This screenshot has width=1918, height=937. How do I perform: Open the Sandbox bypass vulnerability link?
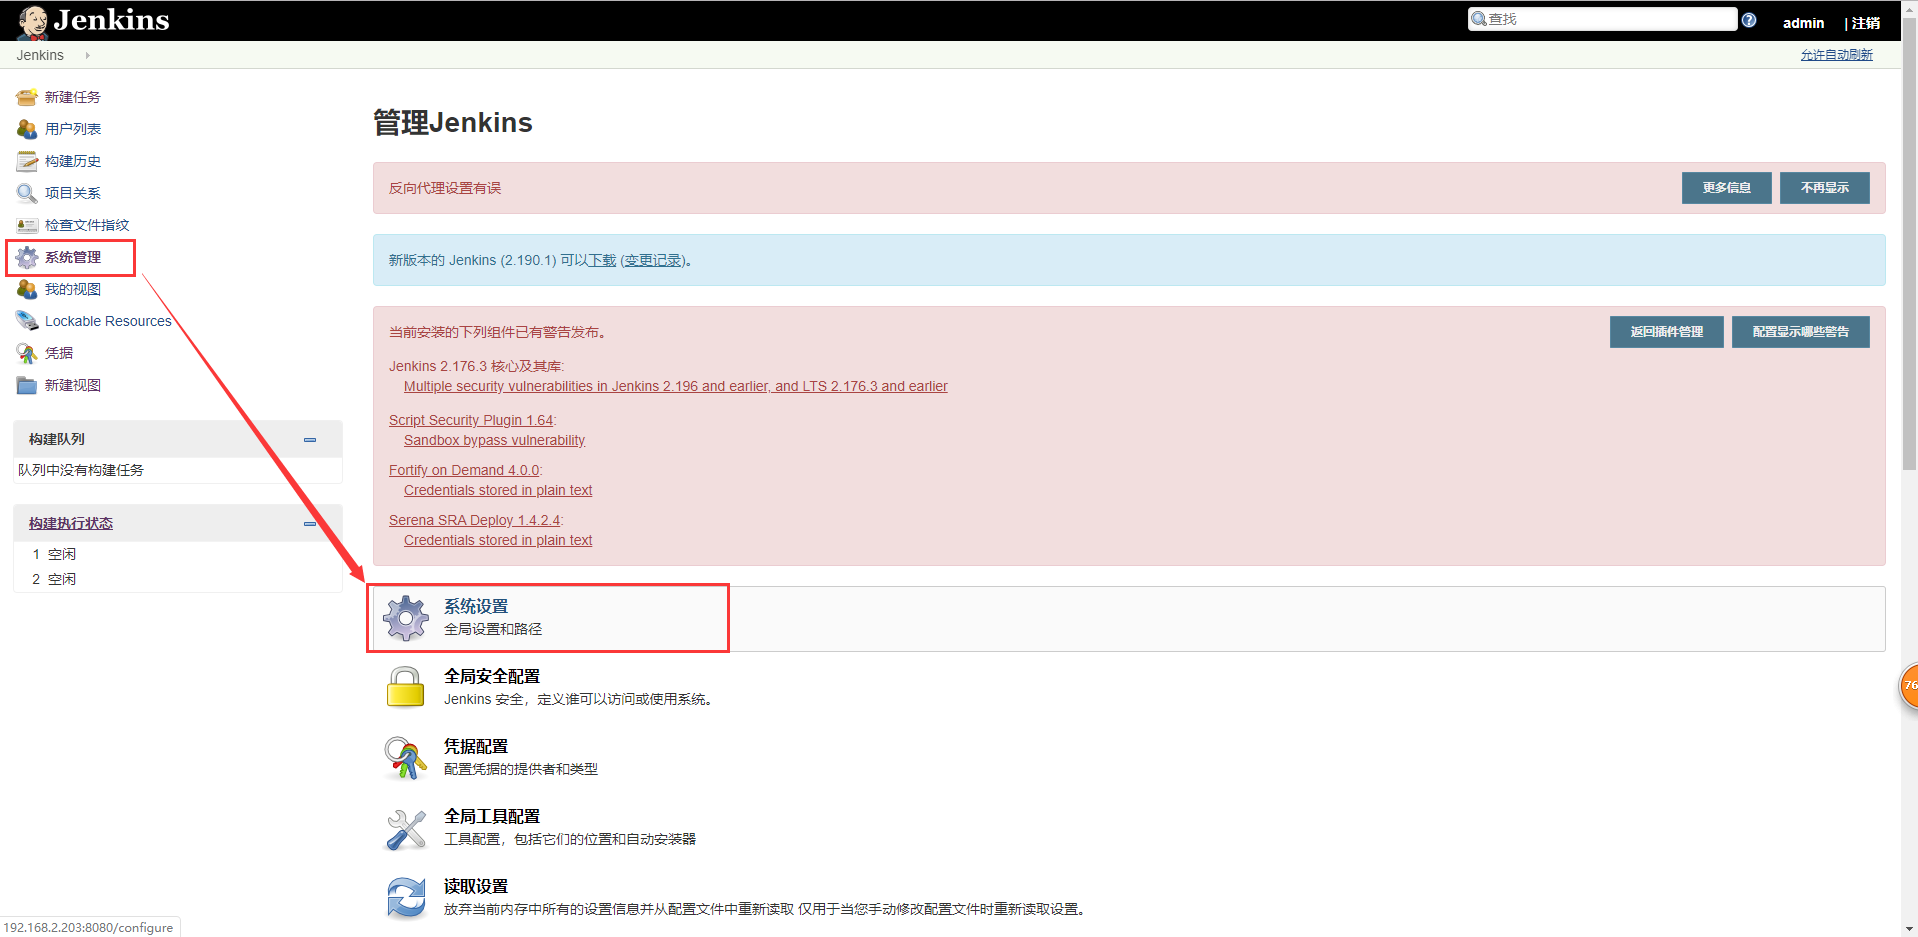tap(494, 440)
